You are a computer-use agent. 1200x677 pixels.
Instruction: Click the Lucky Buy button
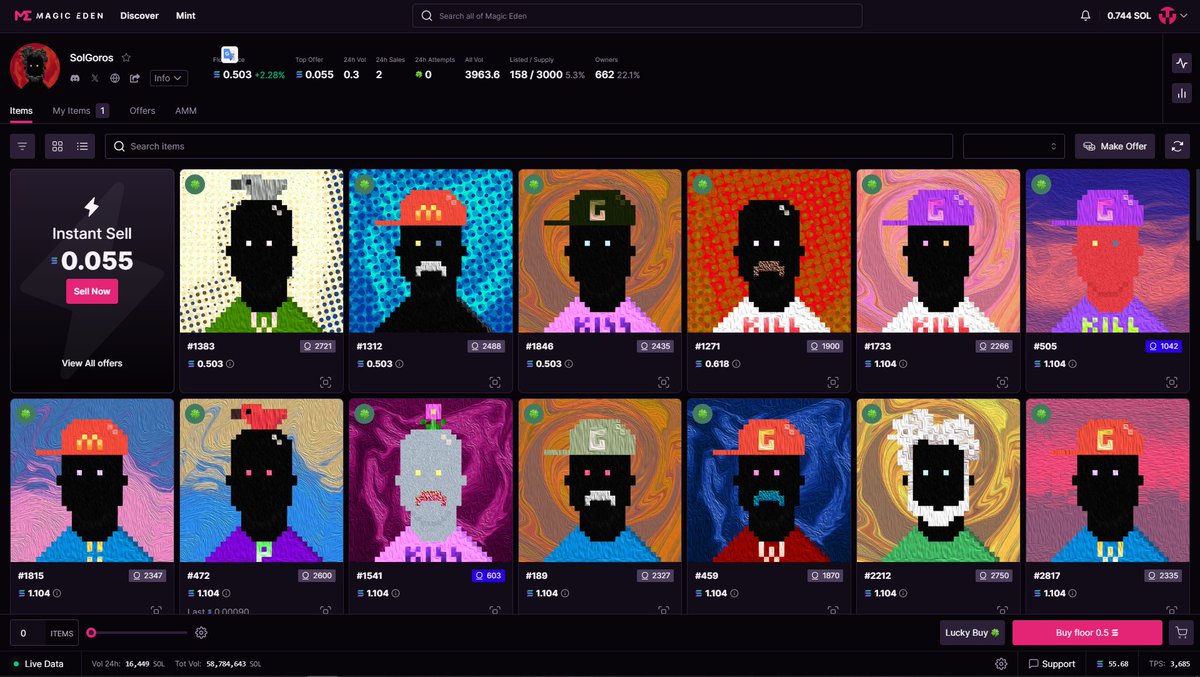(x=972, y=632)
